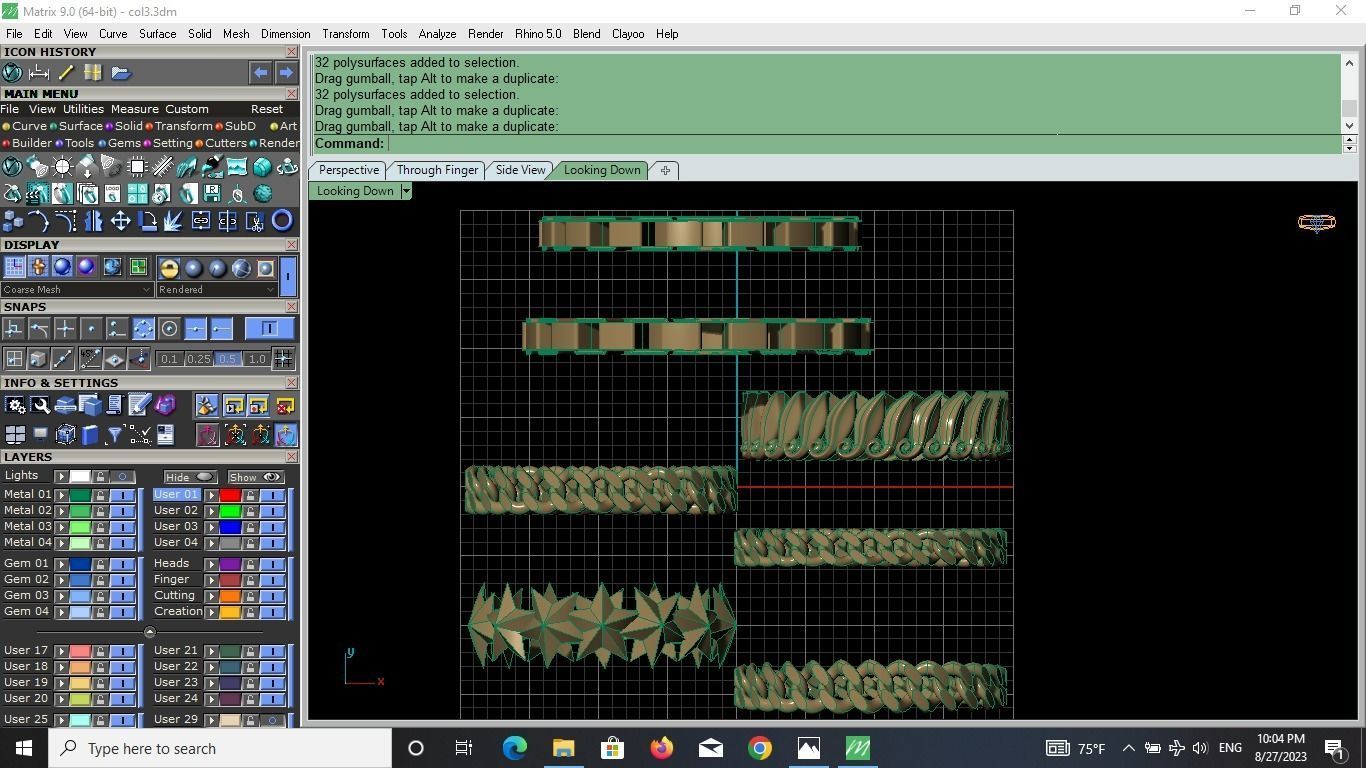Select the four-way move arrows tool
Image resolution: width=1366 pixels, height=768 pixels.
tap(120, 221)
